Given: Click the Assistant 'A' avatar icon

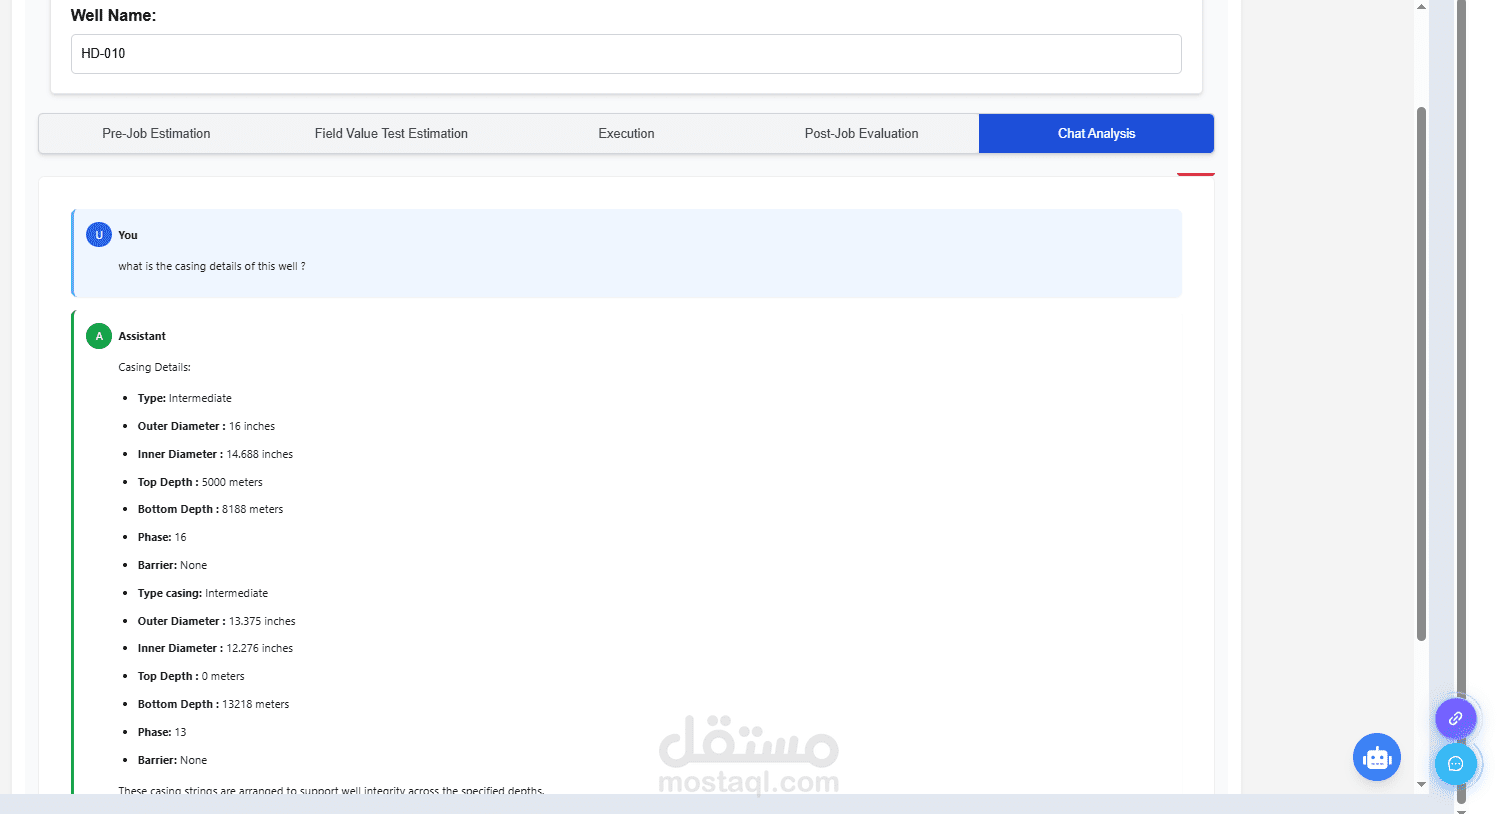Looking at the screenshot, I should tap(99, 336).
